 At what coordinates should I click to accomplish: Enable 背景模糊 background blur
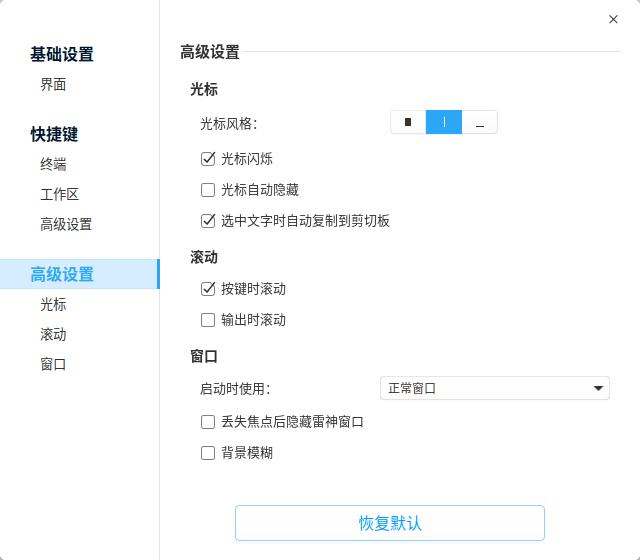[x=208, y=453]
